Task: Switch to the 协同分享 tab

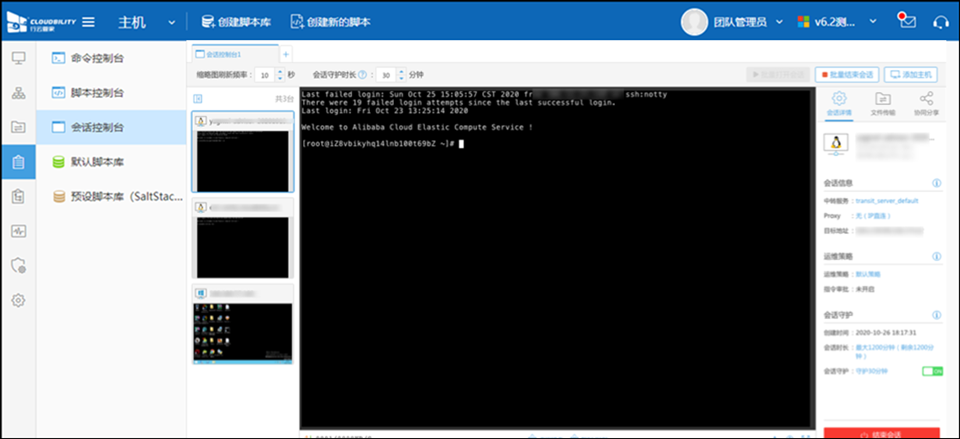Action: click(x=926, y=103)
